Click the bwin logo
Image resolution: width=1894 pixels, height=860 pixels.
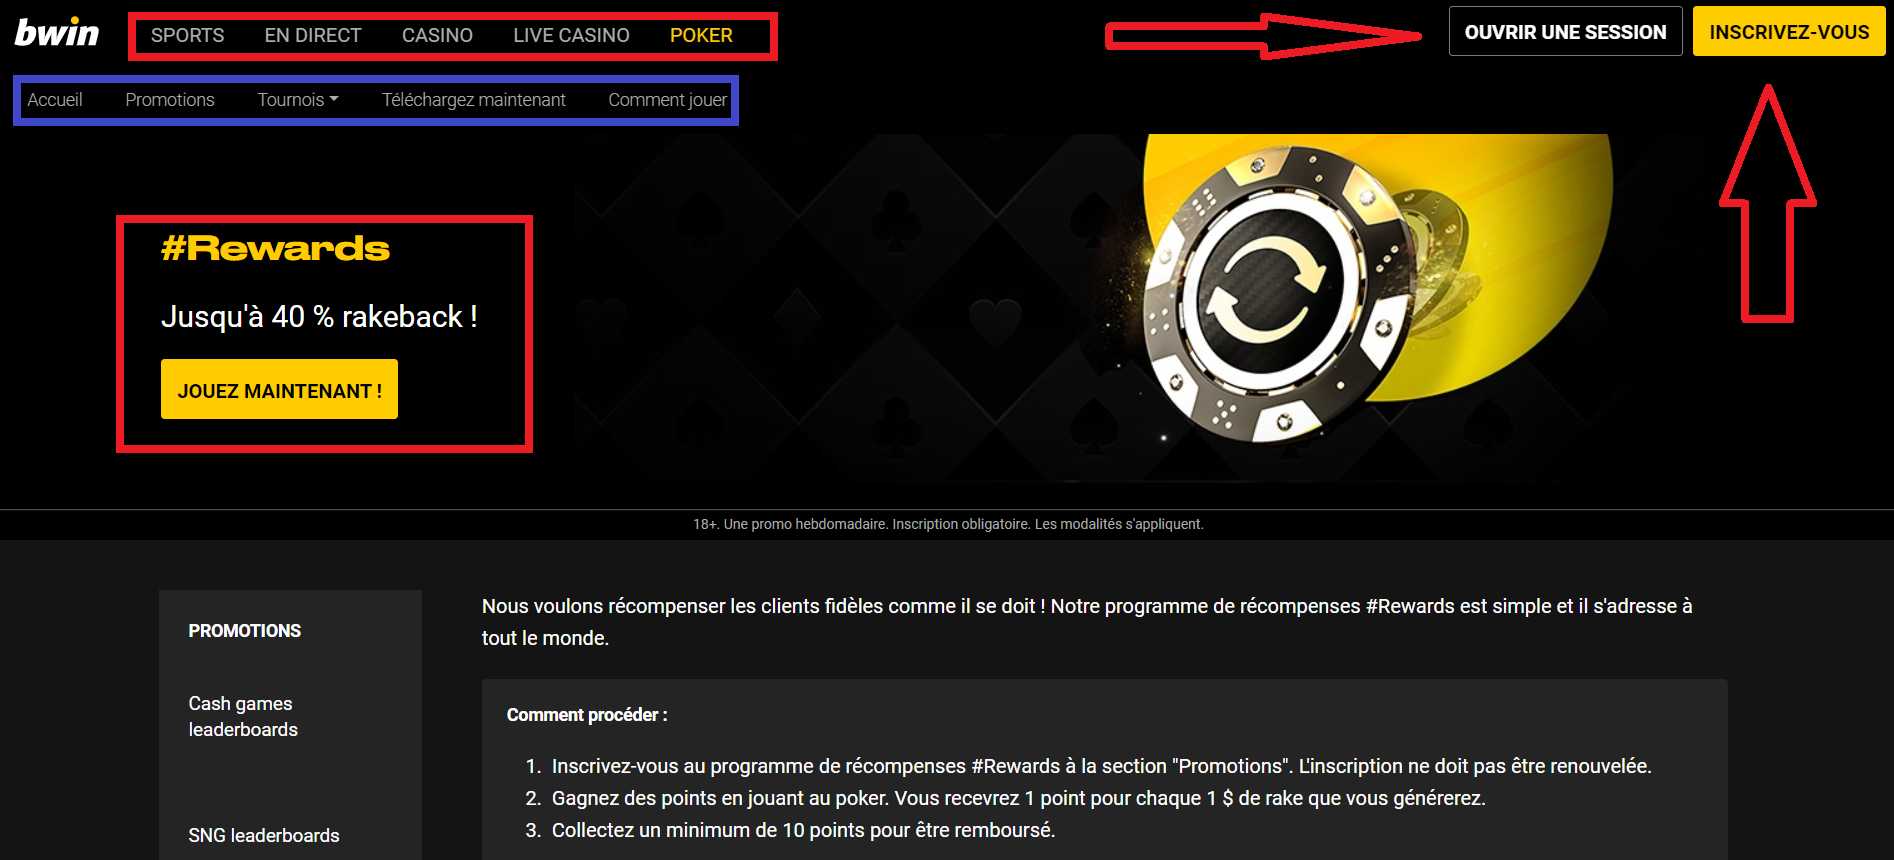click(57, 33)
